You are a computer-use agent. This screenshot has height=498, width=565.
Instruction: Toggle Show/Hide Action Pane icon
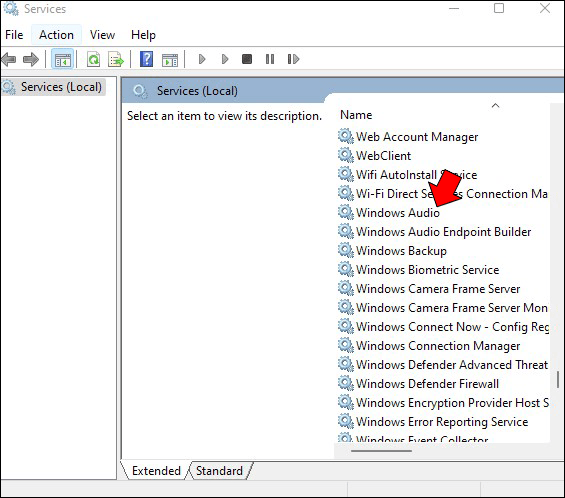click(170, 59)
